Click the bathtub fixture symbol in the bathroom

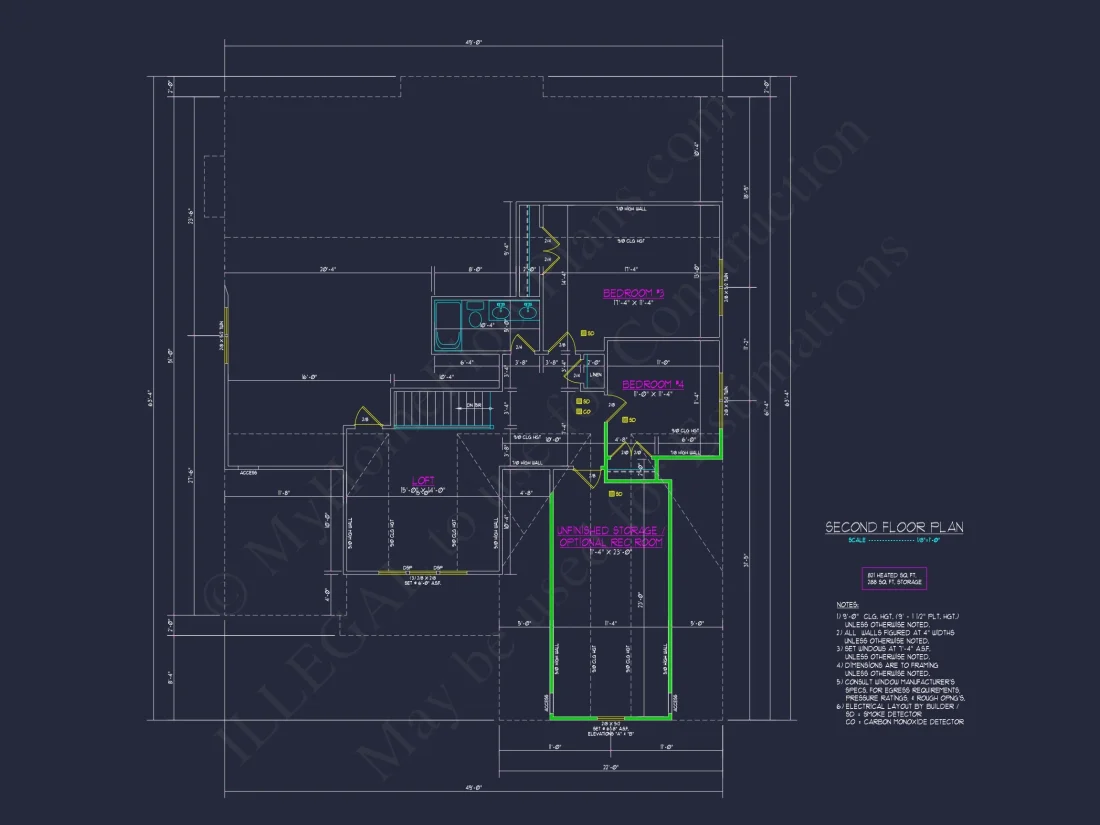coord(448,325)
